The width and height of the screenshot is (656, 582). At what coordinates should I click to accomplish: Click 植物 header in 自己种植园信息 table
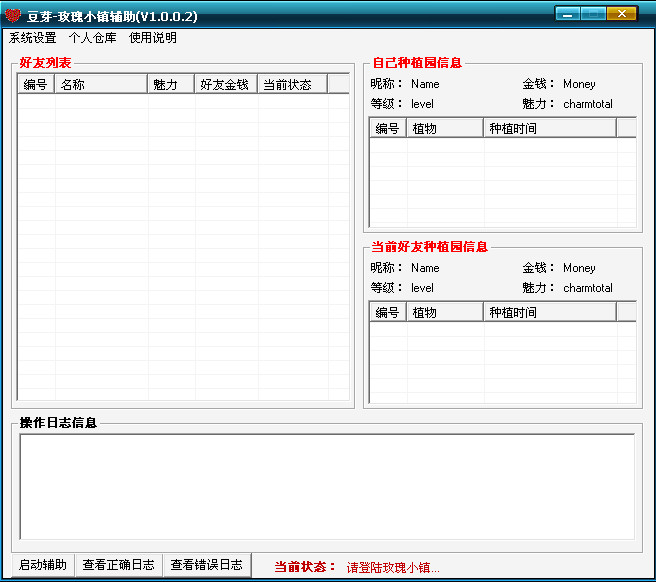point(444,128)
